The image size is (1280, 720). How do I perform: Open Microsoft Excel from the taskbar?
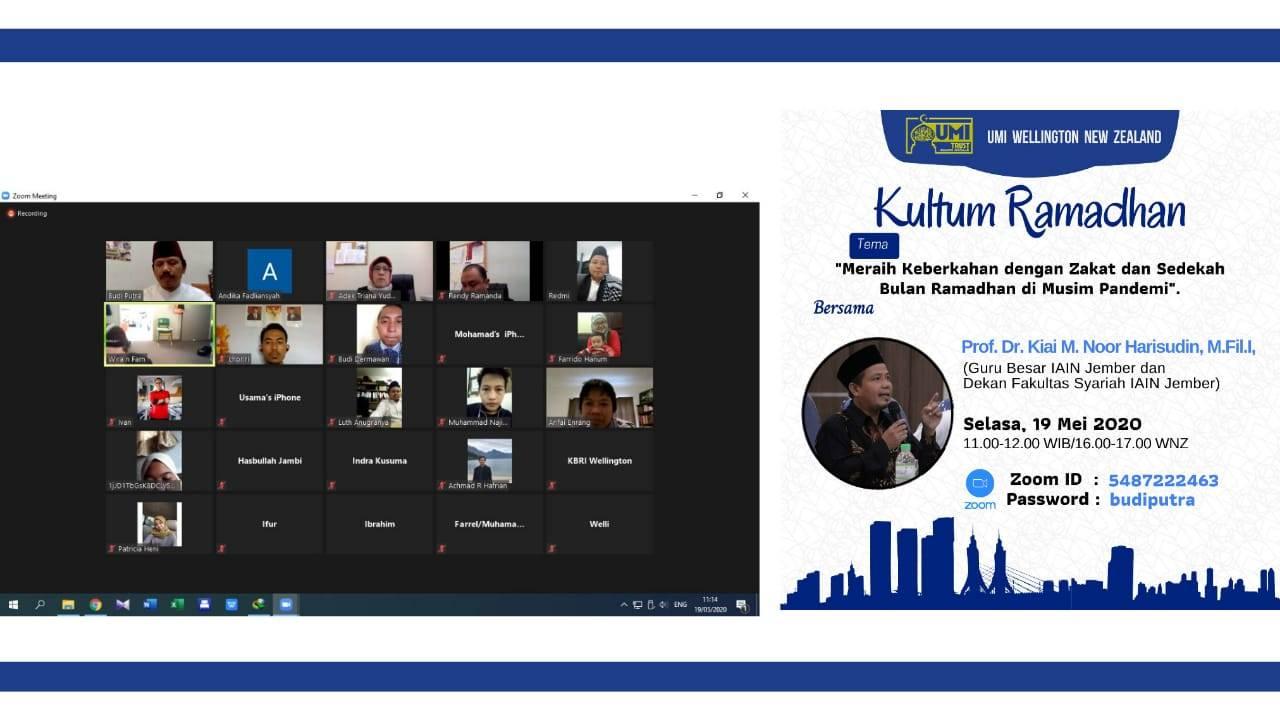[x=177, y=604]
